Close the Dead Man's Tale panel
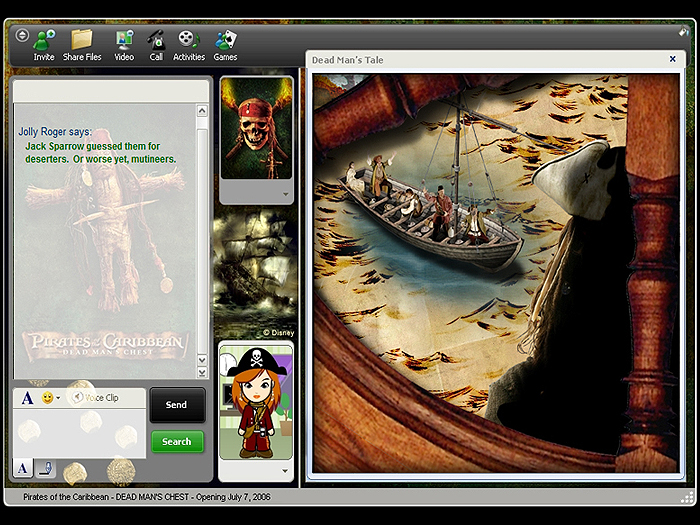Image resolution: width=700 pixels, height=525 pixels. (672, 59)
